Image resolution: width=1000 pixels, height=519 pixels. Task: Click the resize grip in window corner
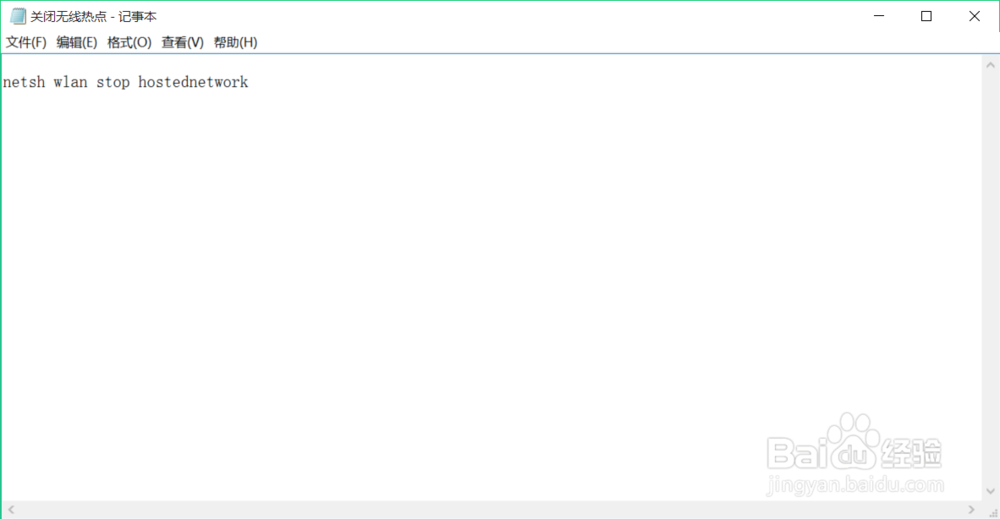click(993, 512)
